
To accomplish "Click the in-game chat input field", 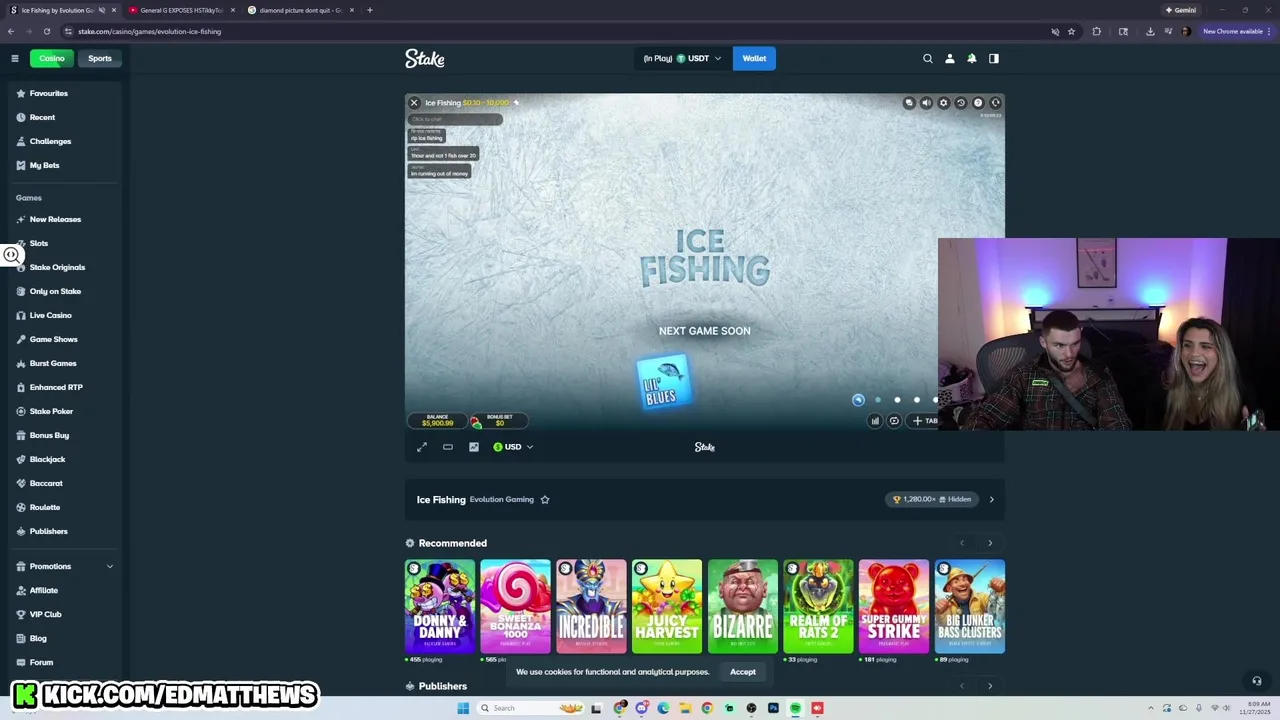I will click(455, 119).
